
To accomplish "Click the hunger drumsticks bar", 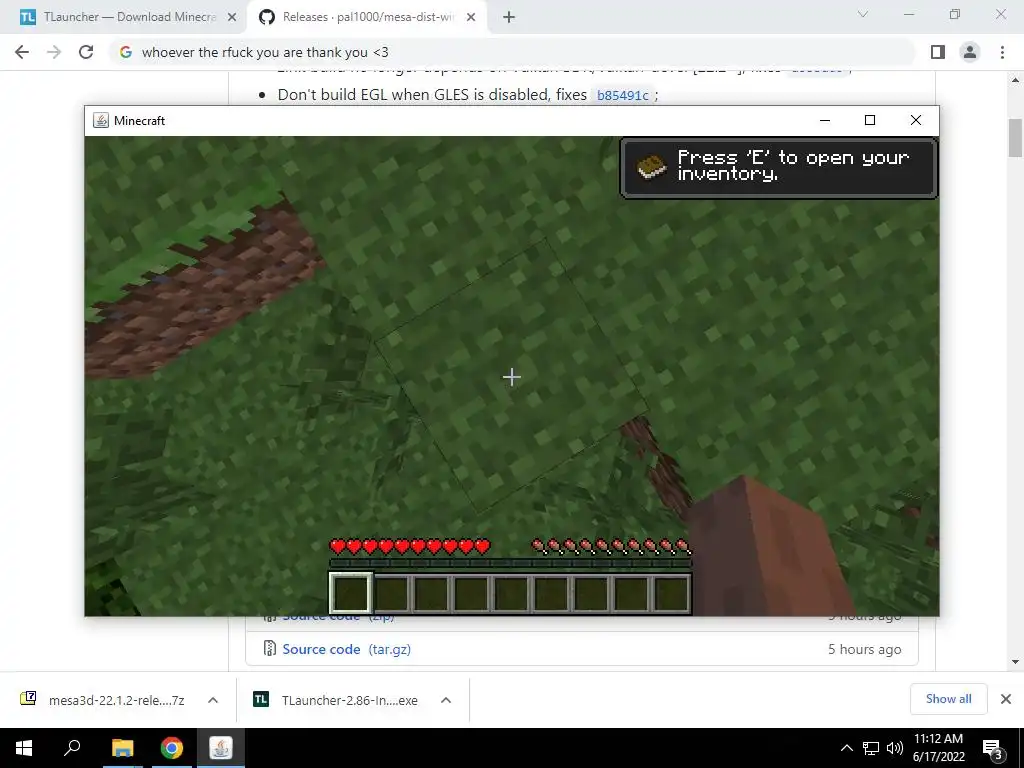I will (611, 546).
